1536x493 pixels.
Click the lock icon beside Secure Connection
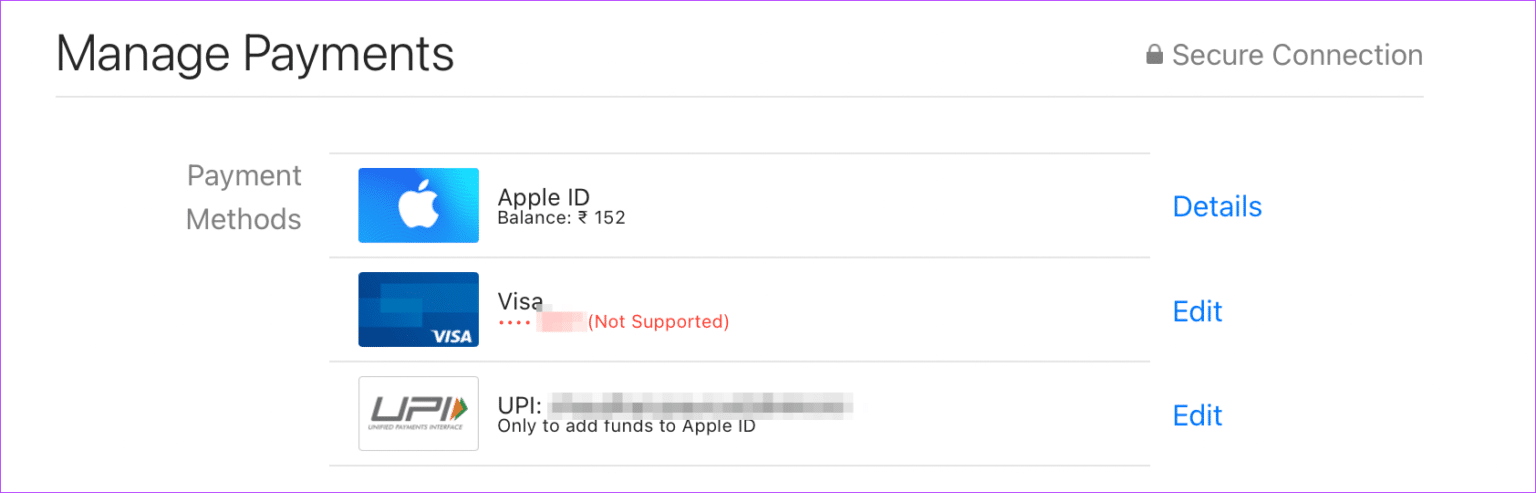(x=1154, y=55)
